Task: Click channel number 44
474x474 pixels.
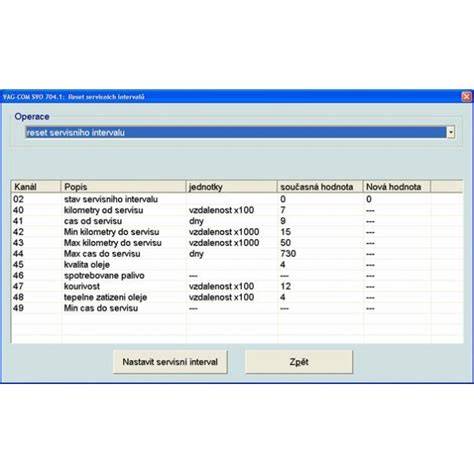Action: tap(18, 254)
